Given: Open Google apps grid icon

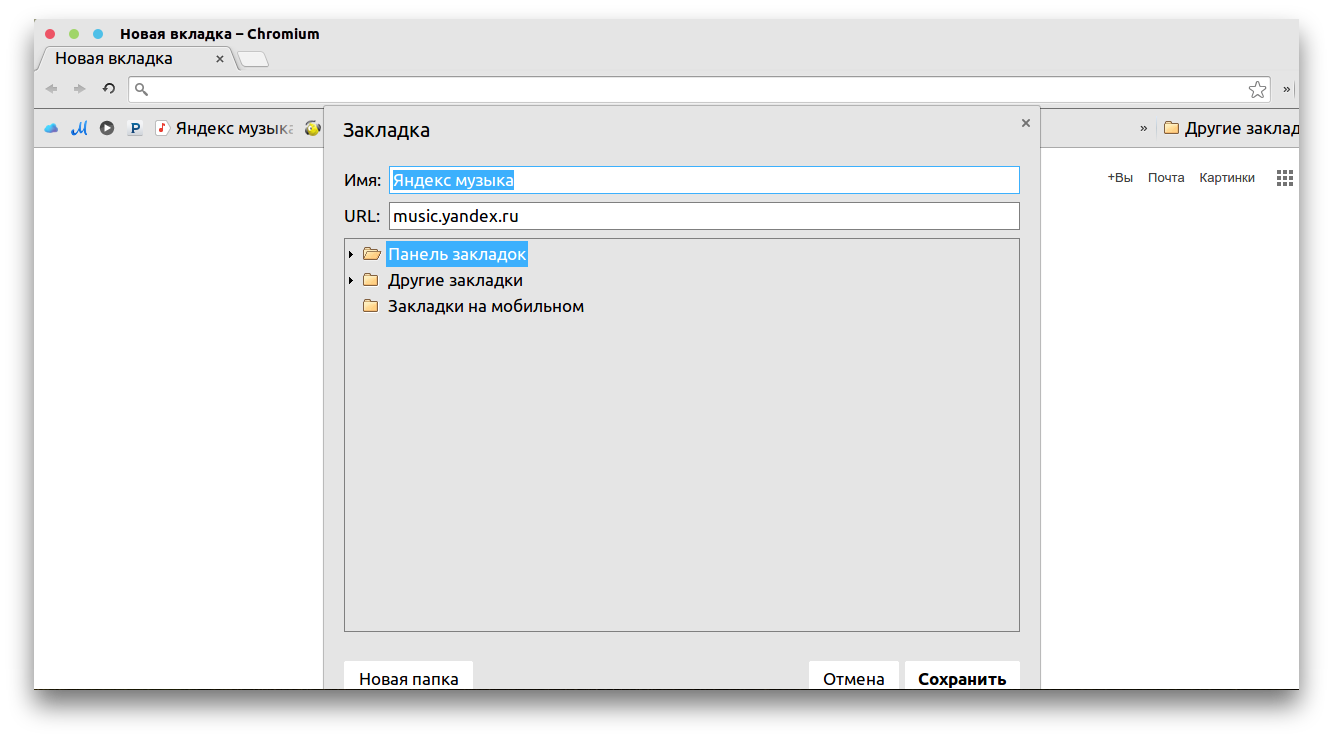Looking at the screenshot, I should (x=1285, y=178).
